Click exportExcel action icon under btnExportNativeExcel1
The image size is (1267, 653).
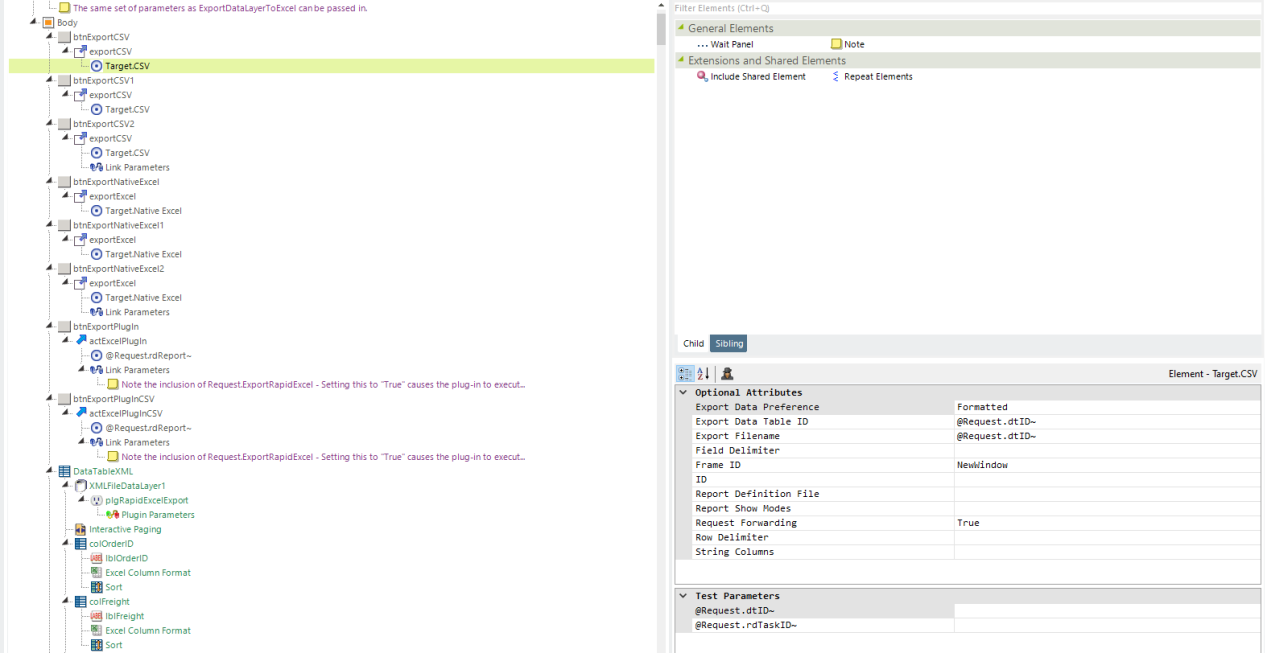coord(81,240)
